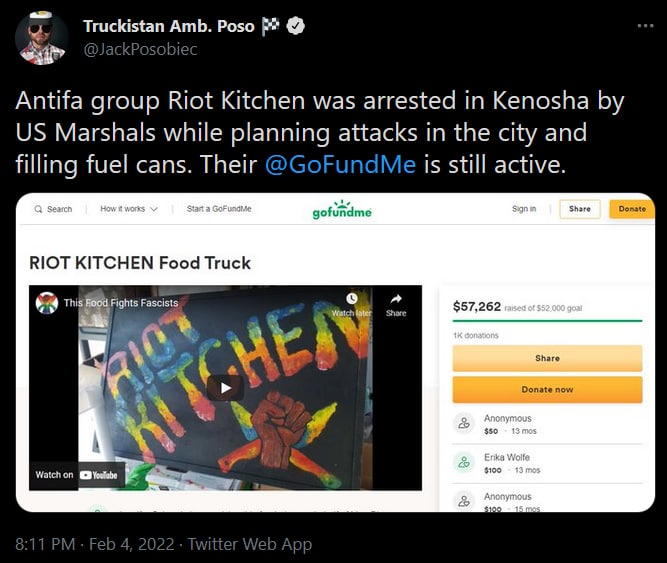Click the @GoFundMe mention link

tap(339, 164)
